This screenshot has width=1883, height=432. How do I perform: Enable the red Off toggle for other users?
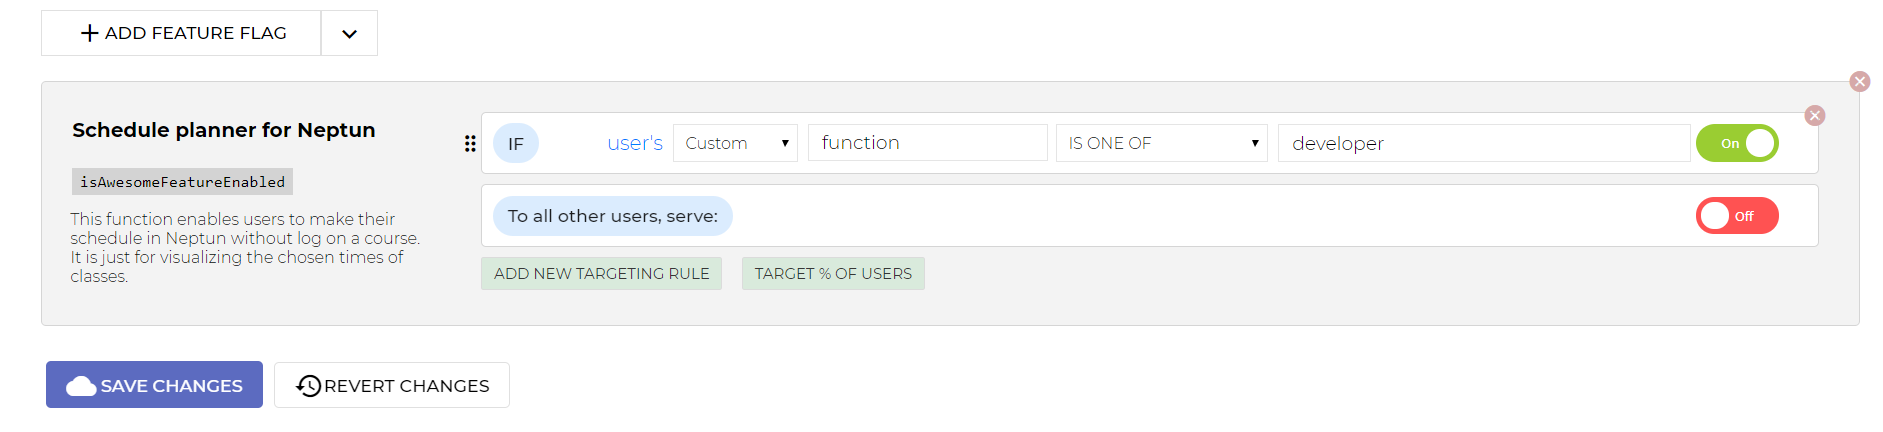[1737, 216]
